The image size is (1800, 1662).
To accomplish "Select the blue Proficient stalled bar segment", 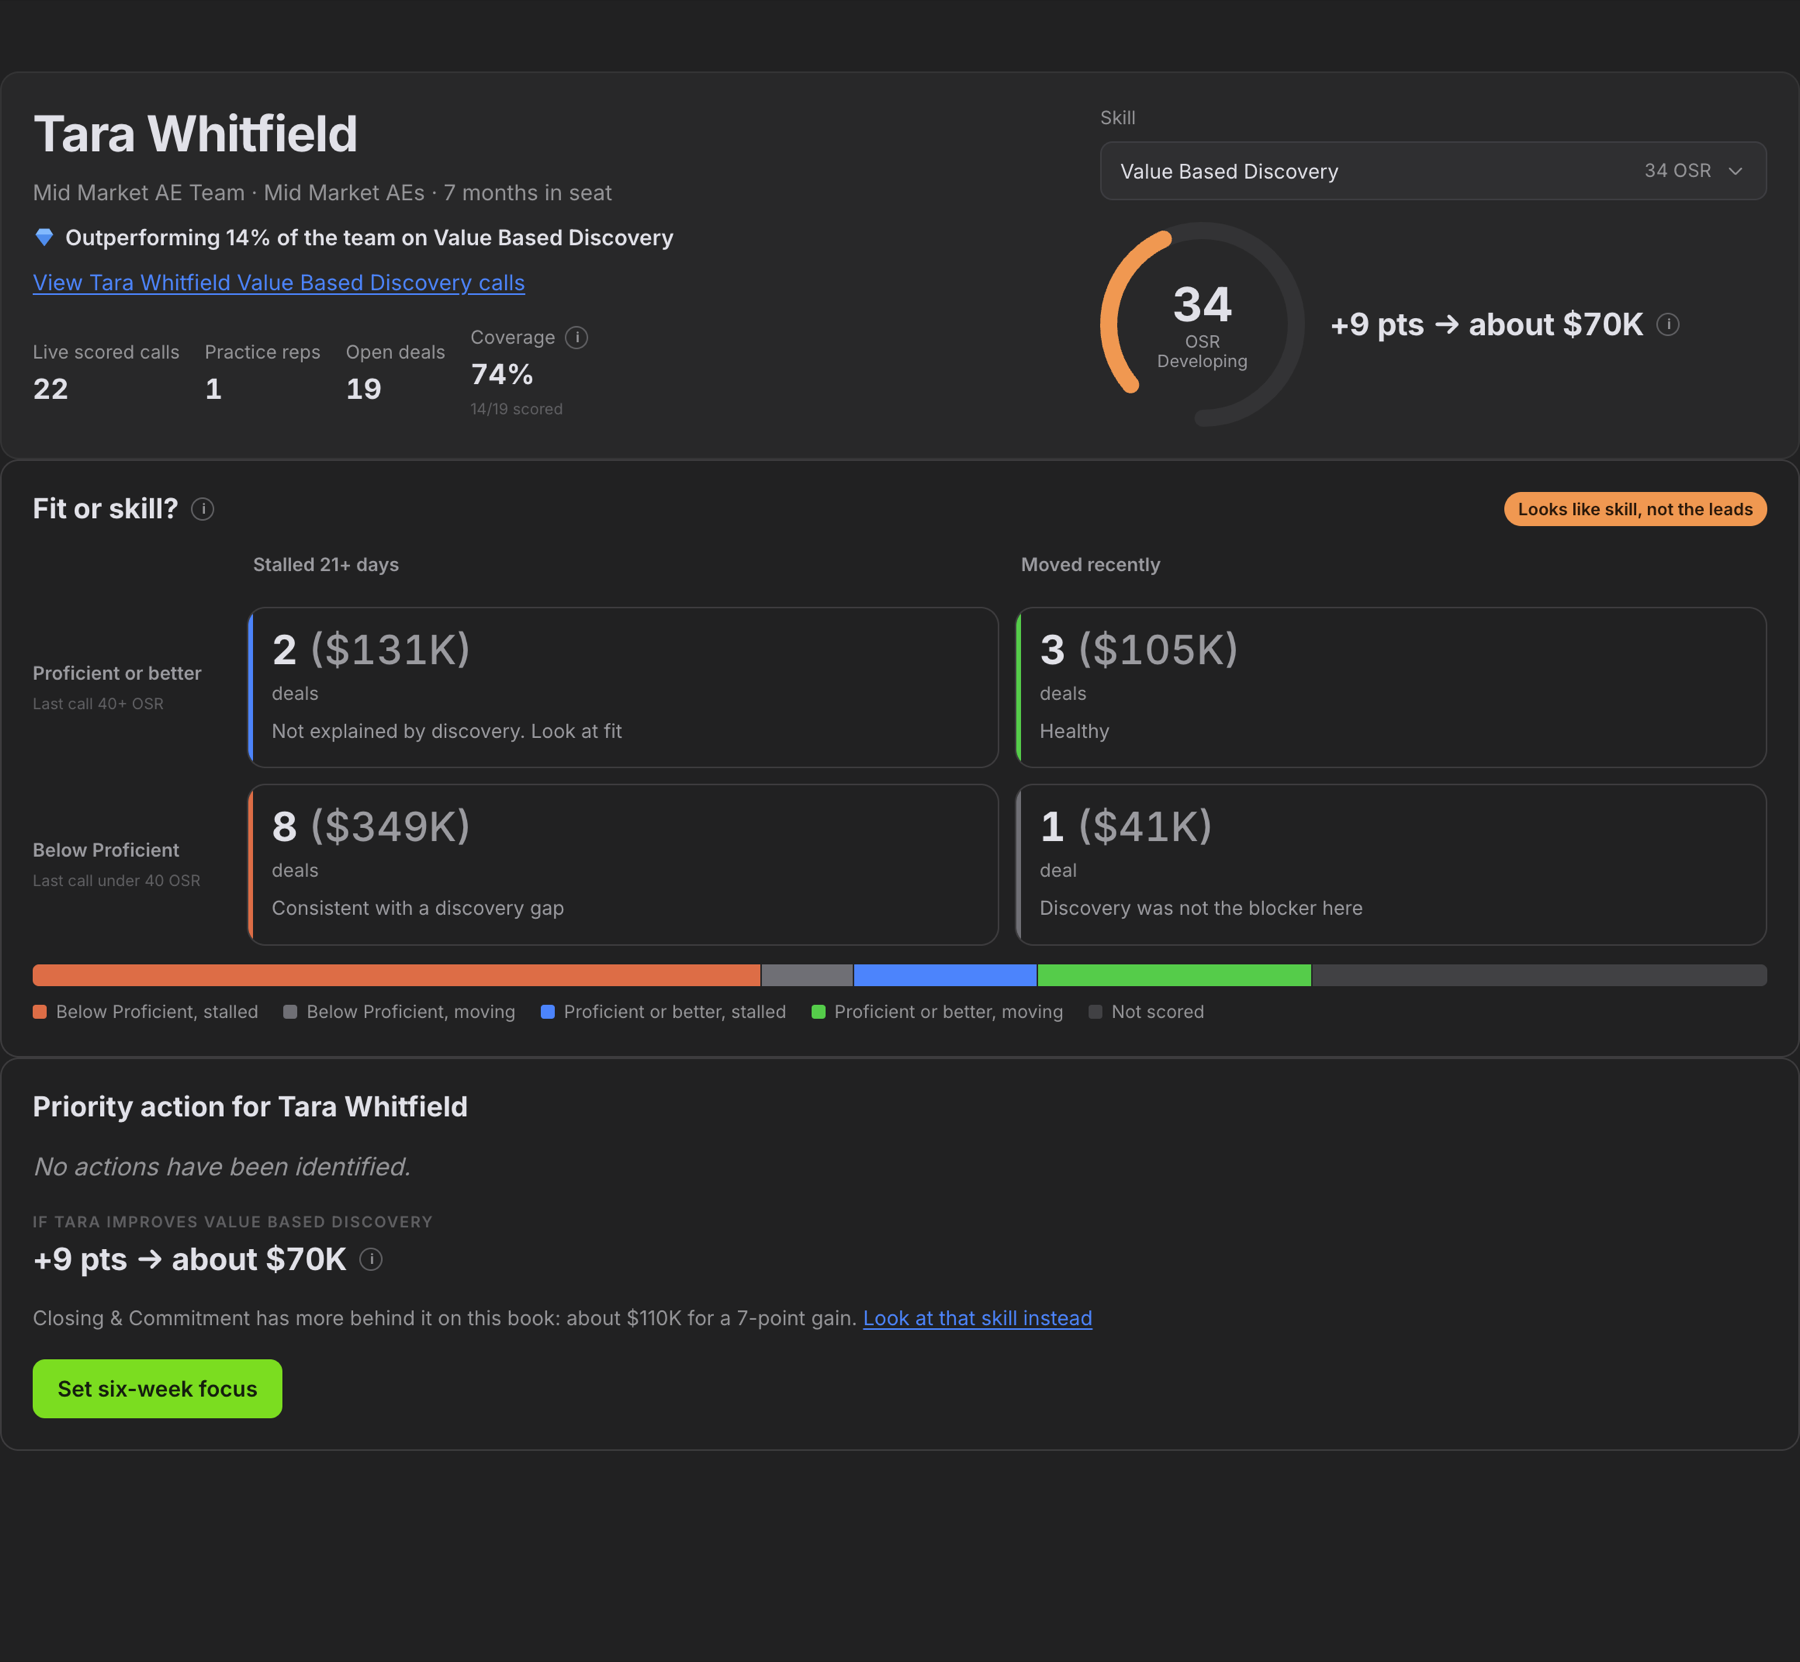I will coord(945,975).
